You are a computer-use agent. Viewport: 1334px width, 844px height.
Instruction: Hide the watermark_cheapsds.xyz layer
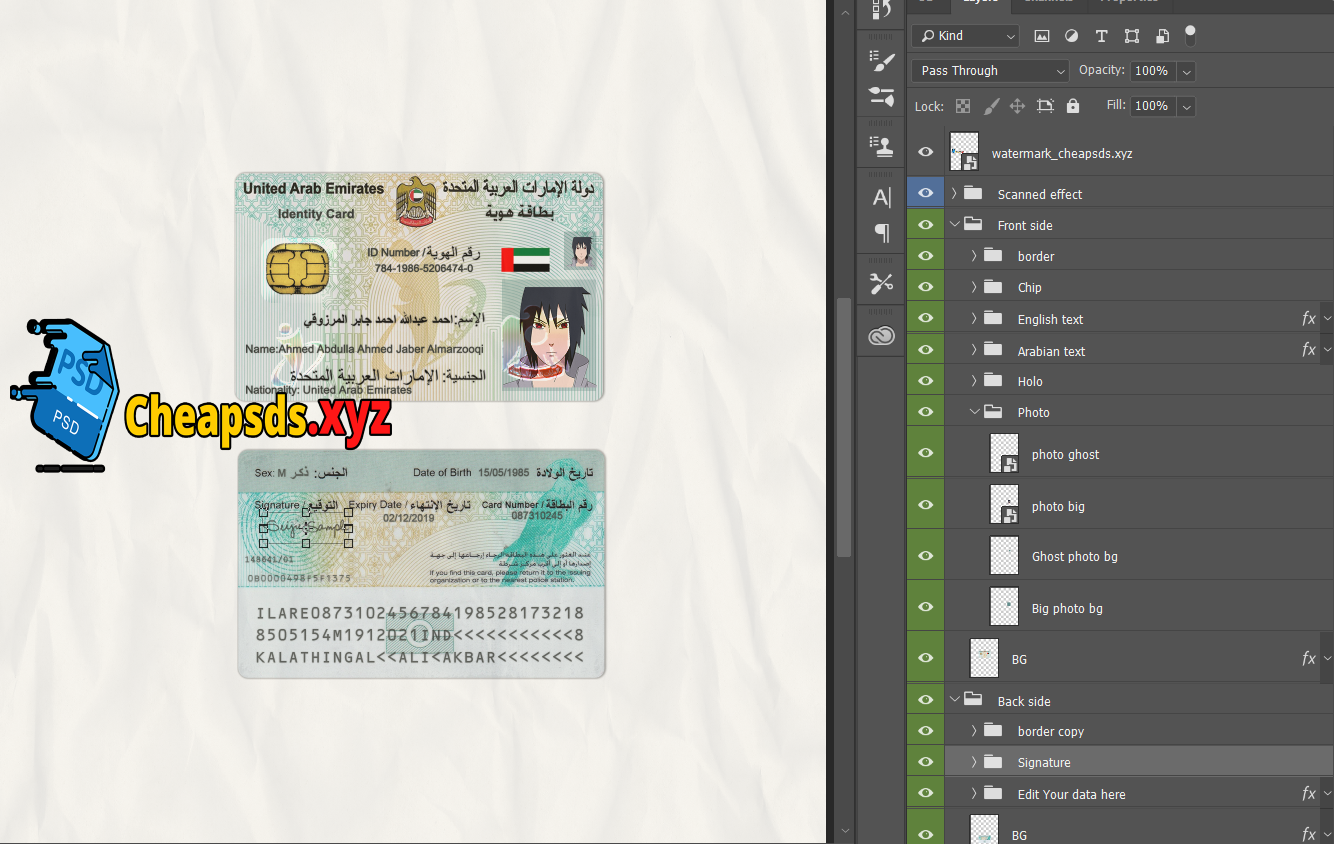pyautogui.click(x=926, y=153)
